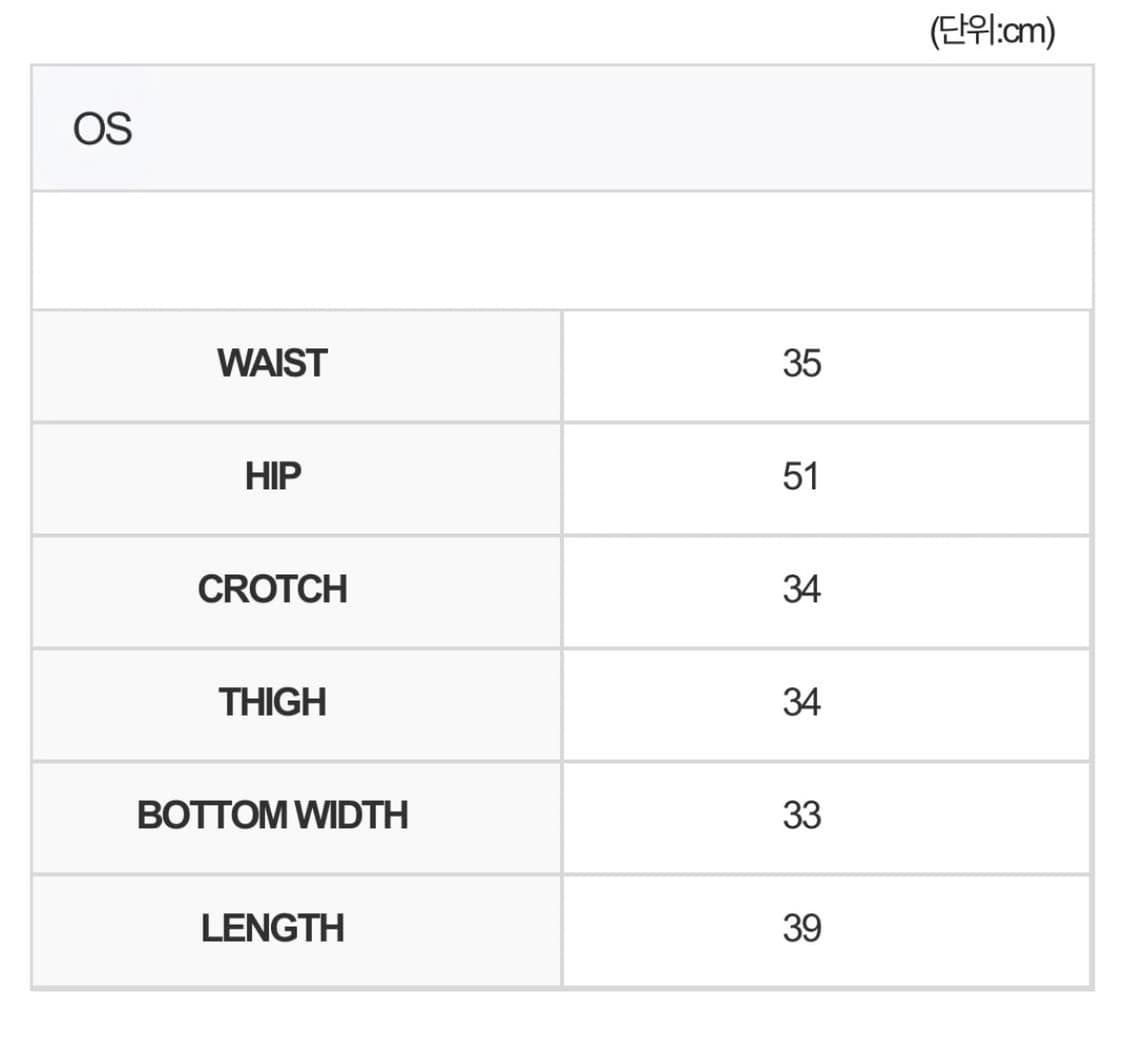Viewport: 1125px width, 1043px height.
Task: Click the waist value 35
Action: (x=801, y=364)
